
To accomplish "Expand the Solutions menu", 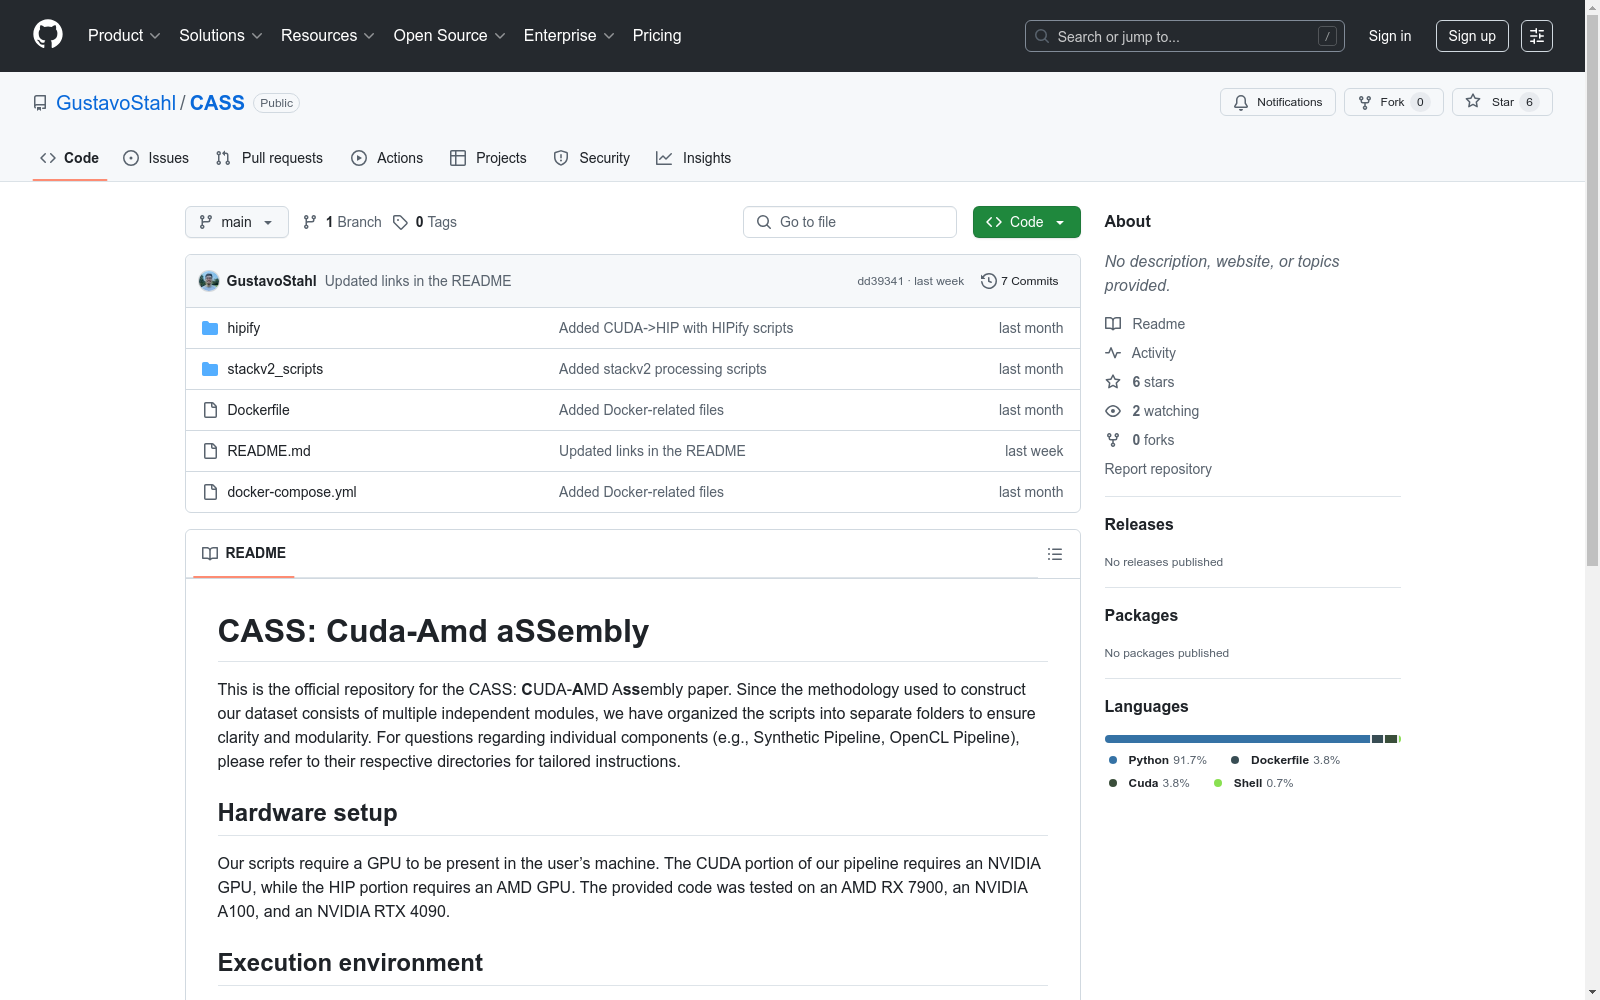I will [x=220, y=36].
